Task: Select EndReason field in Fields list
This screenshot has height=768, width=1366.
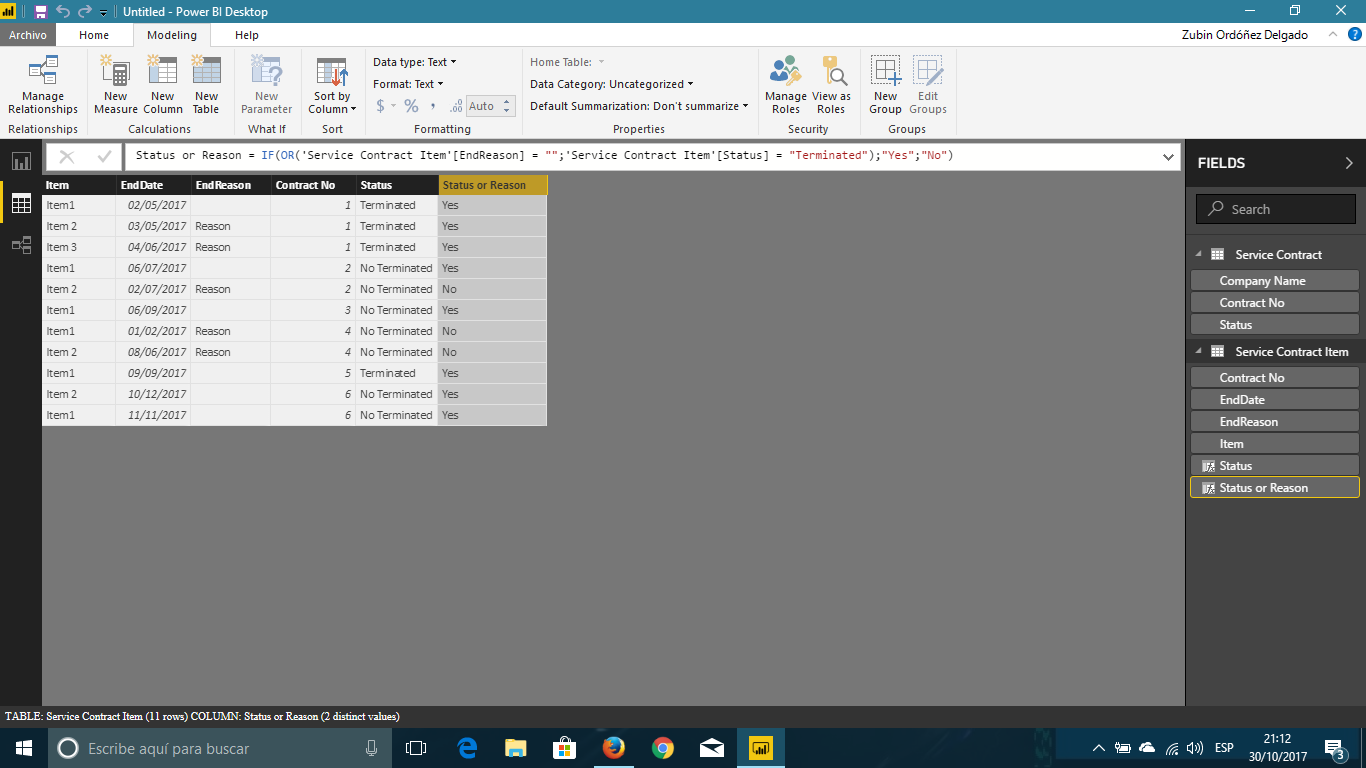Action: tap(1275, 422)
